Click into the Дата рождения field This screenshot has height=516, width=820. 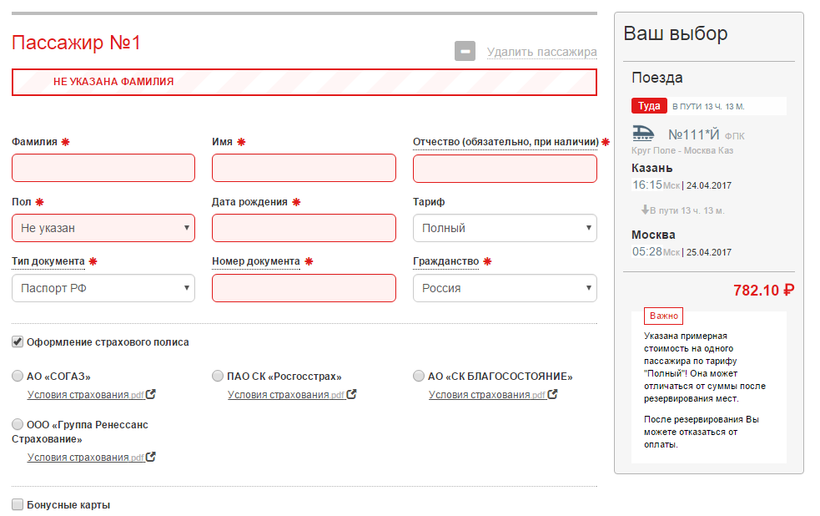[x=304, y=228]
